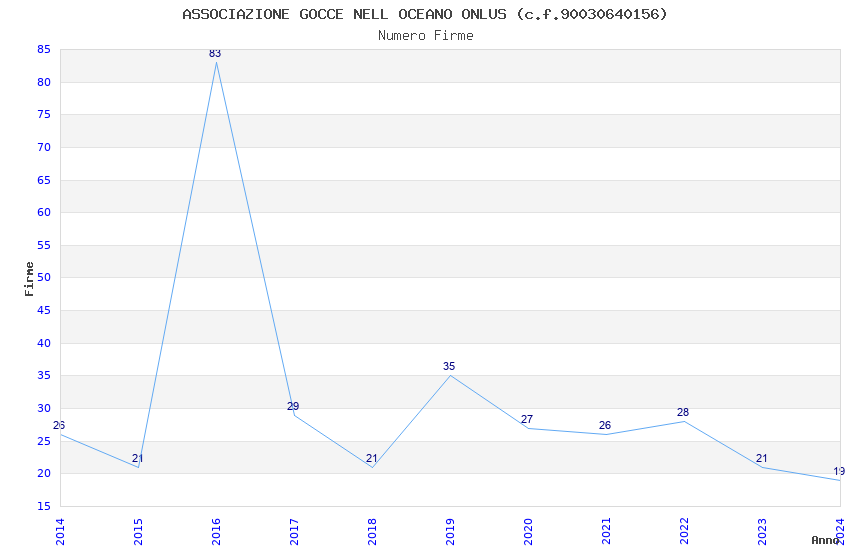
Task: Click y-axis tick value 70
Action: coord(44,147)
